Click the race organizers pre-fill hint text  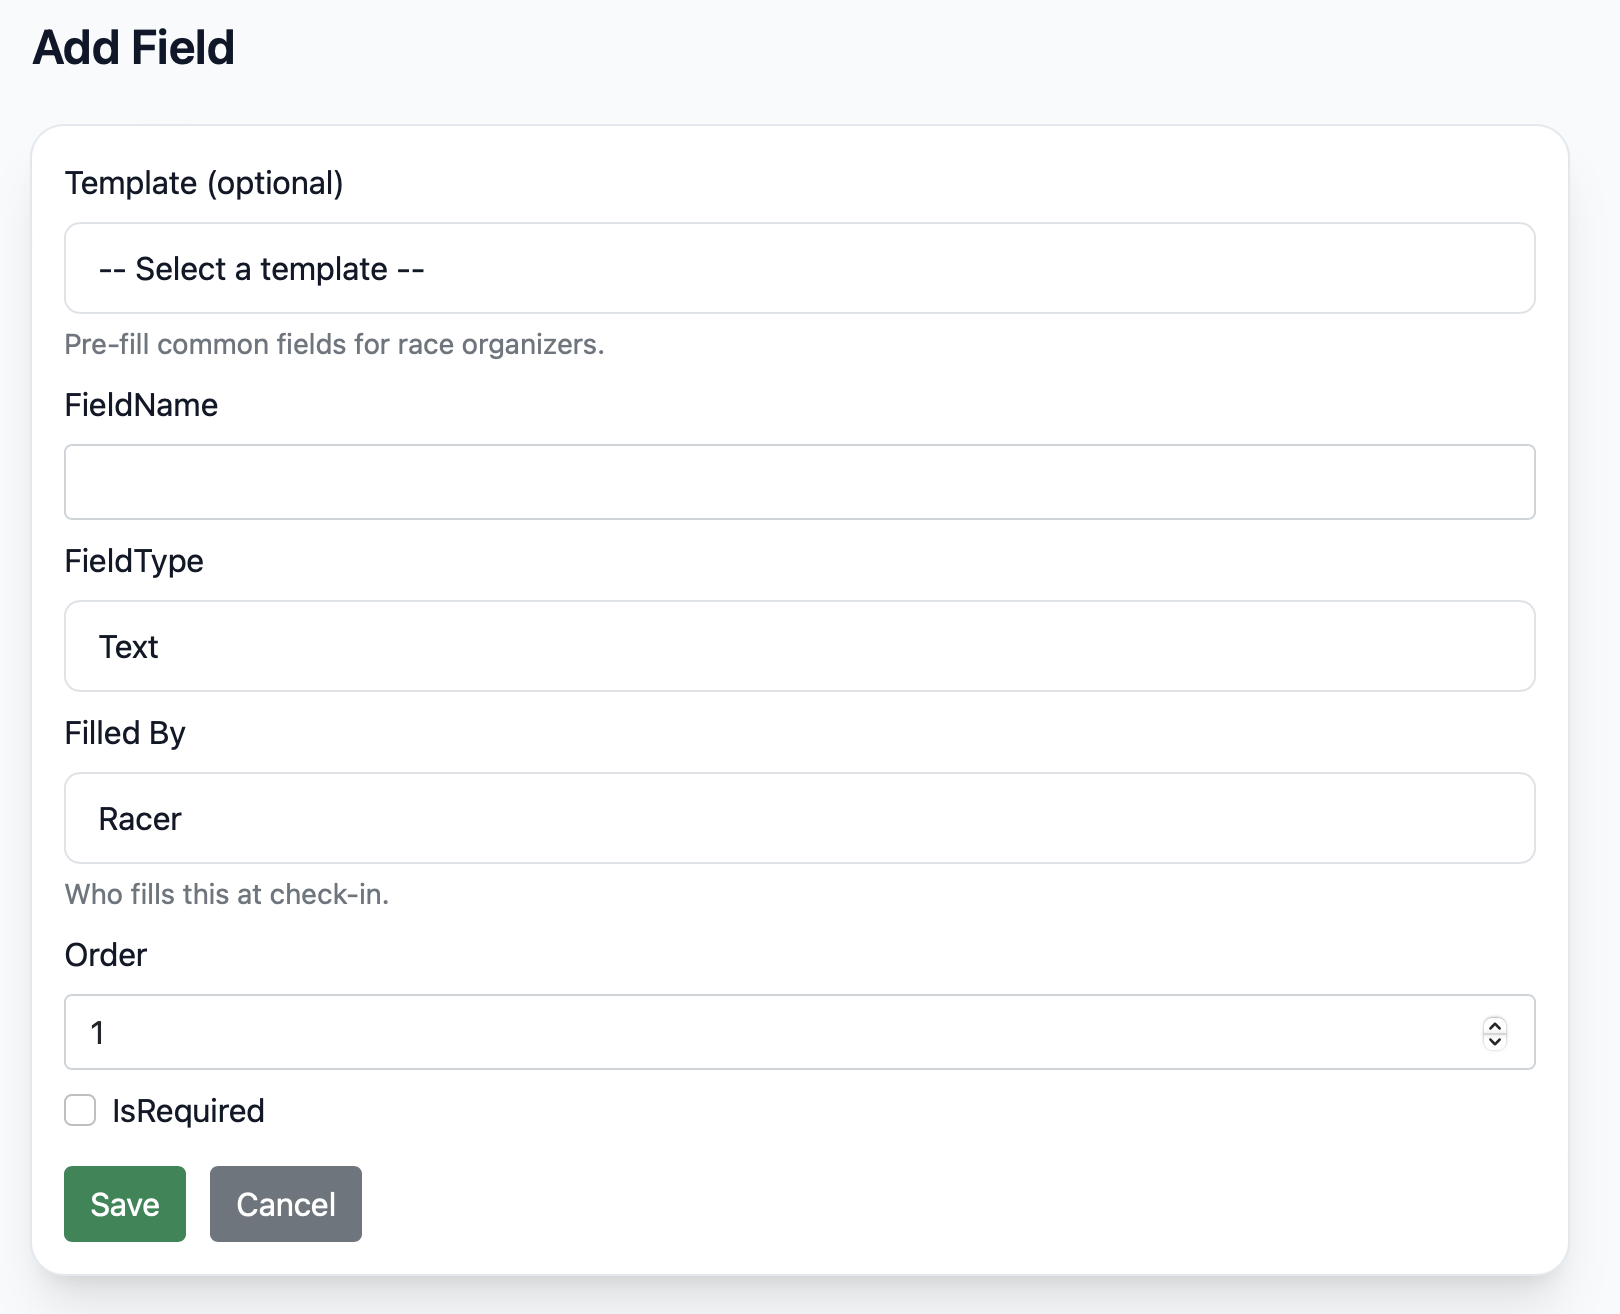(x=334, y=344)
